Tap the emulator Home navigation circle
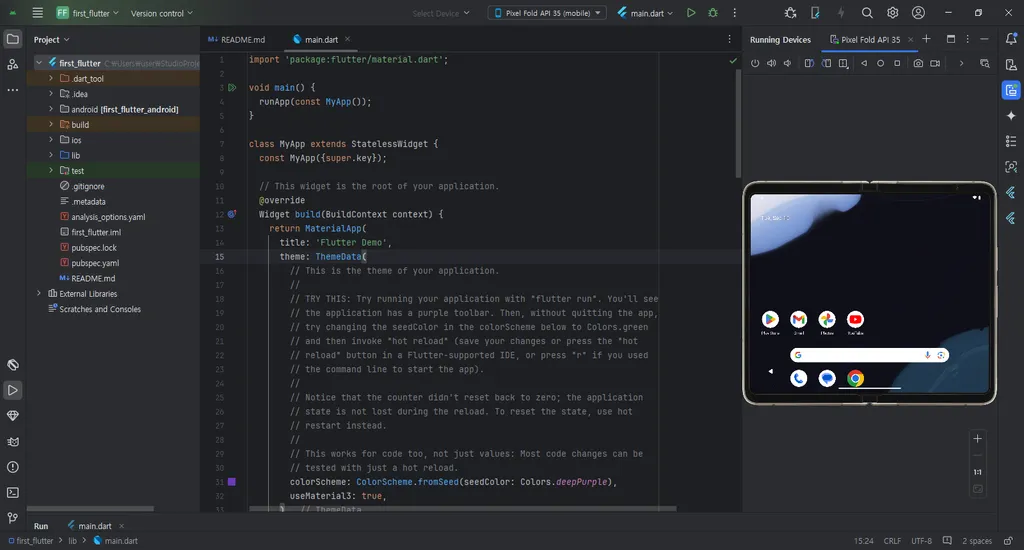 pyautogui.click(x=880, y=63)
